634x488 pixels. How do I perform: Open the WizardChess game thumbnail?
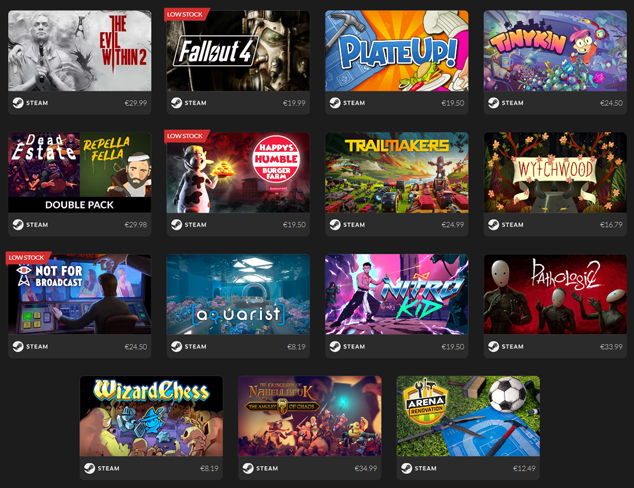(x=151, y=416)
